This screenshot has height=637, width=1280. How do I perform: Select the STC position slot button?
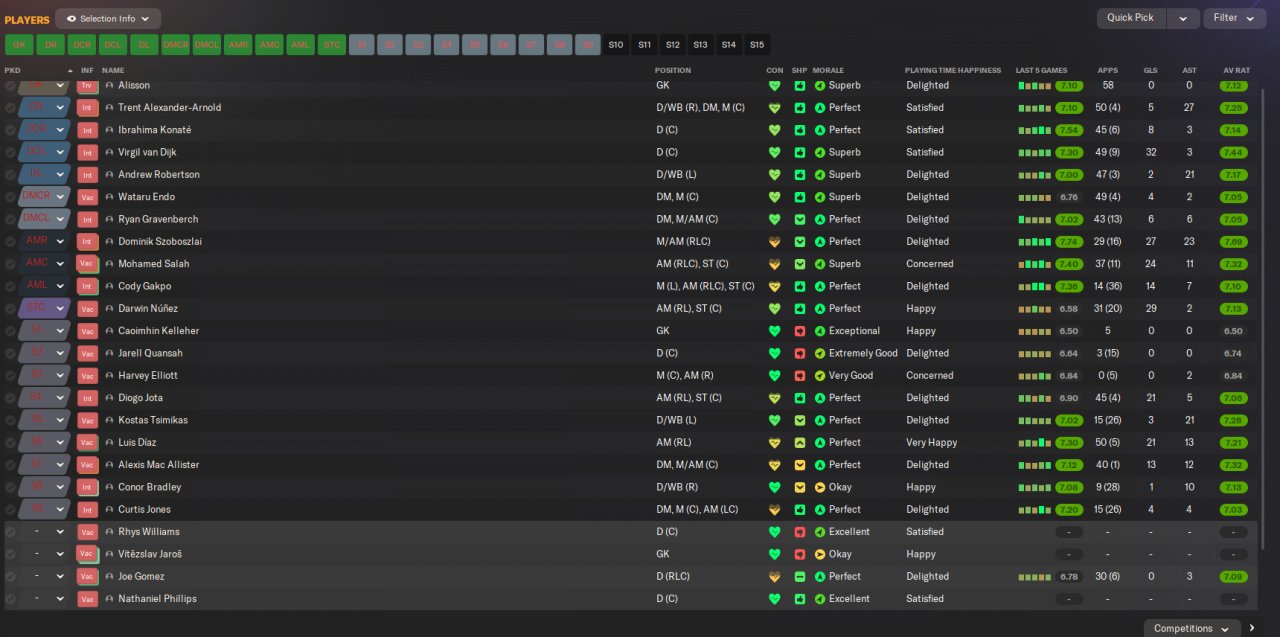(331, 45)
